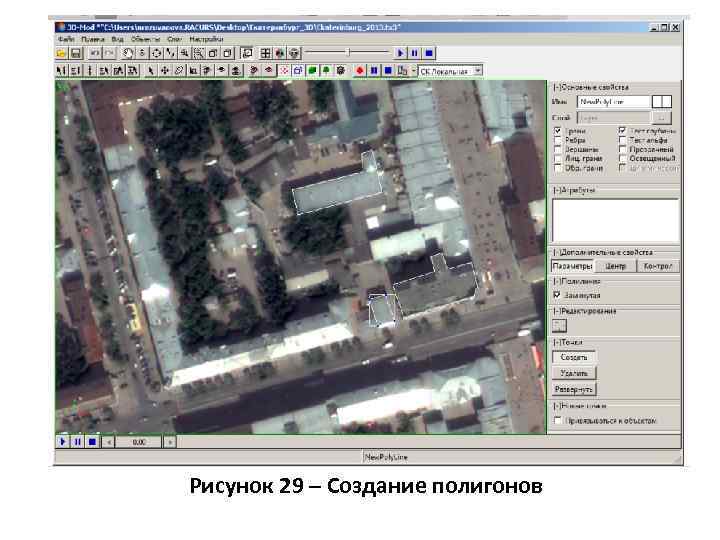Open the small arrow dropdown before СК Локальная

(x=413, y=71)
